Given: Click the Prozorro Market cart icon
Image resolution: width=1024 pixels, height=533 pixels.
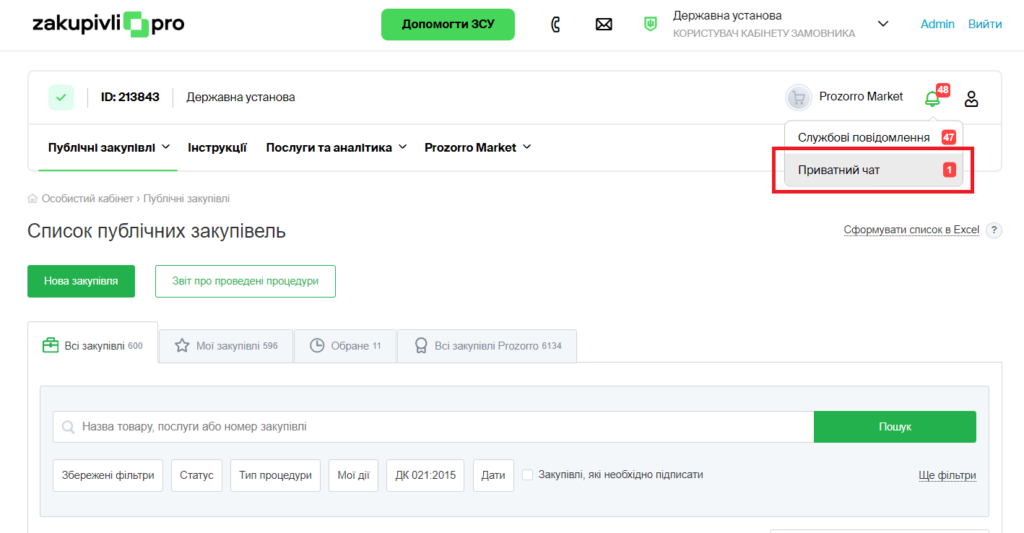Looking at the screenshot, I should click(x=798, y=97).
